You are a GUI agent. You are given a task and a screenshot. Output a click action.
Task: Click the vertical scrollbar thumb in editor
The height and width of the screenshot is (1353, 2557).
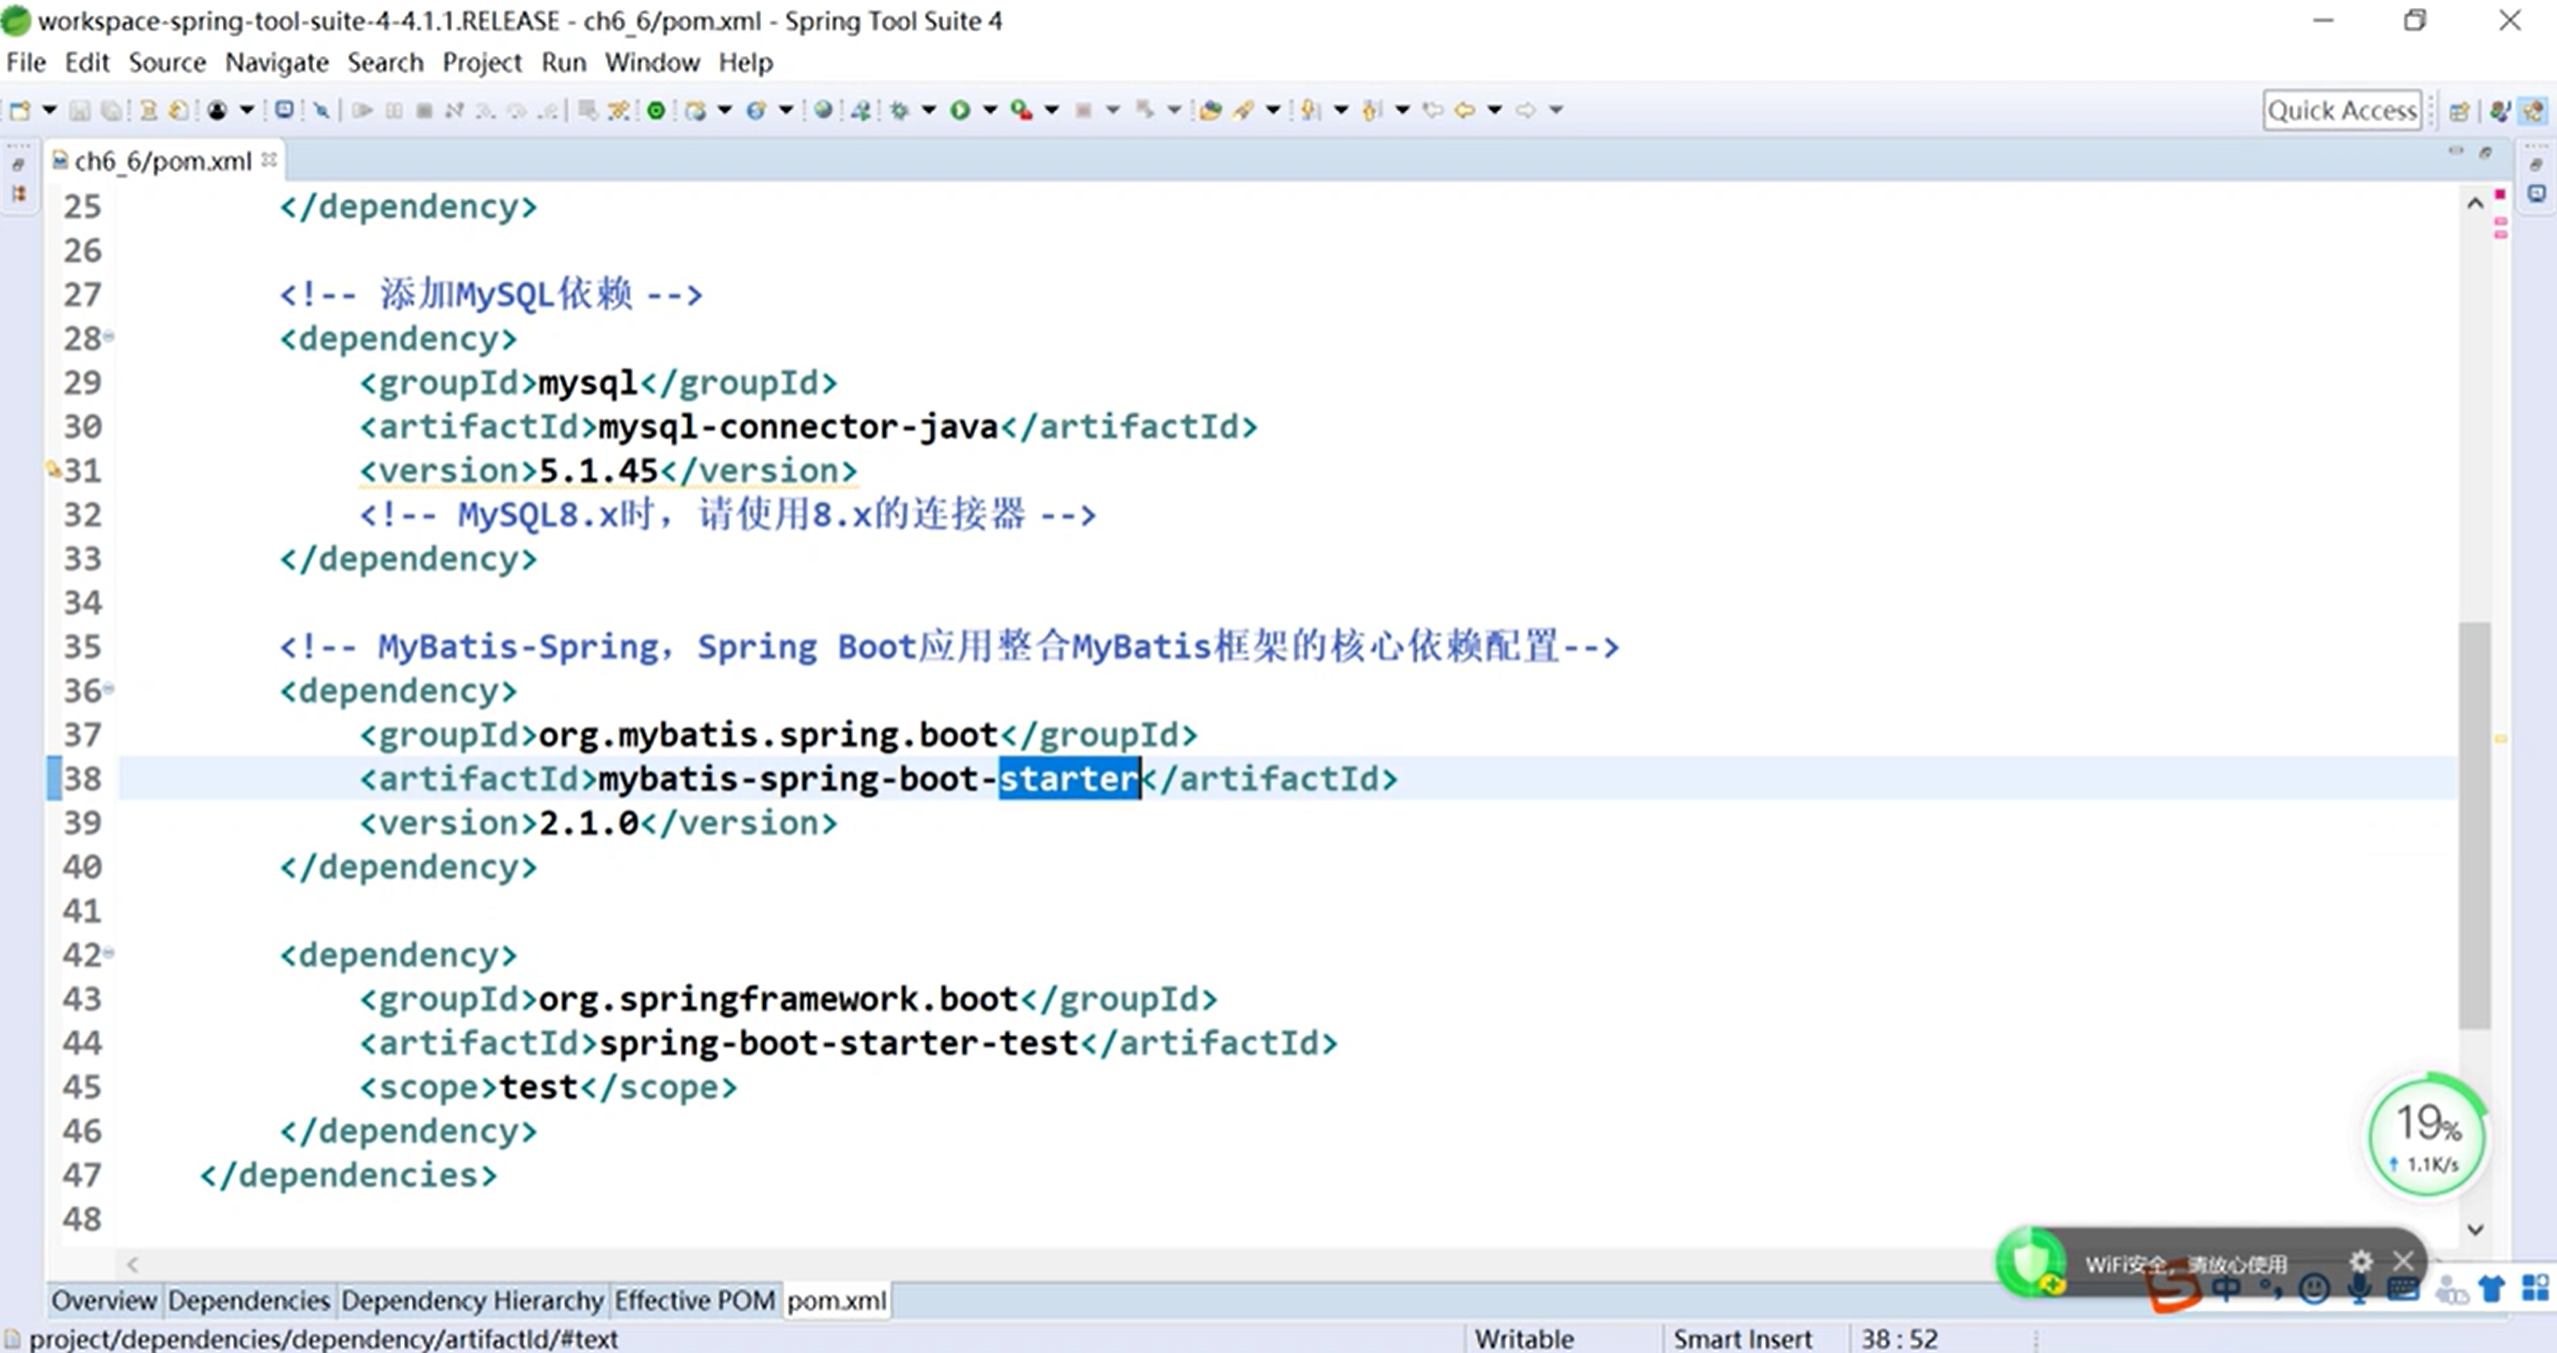coord(2475,824)
